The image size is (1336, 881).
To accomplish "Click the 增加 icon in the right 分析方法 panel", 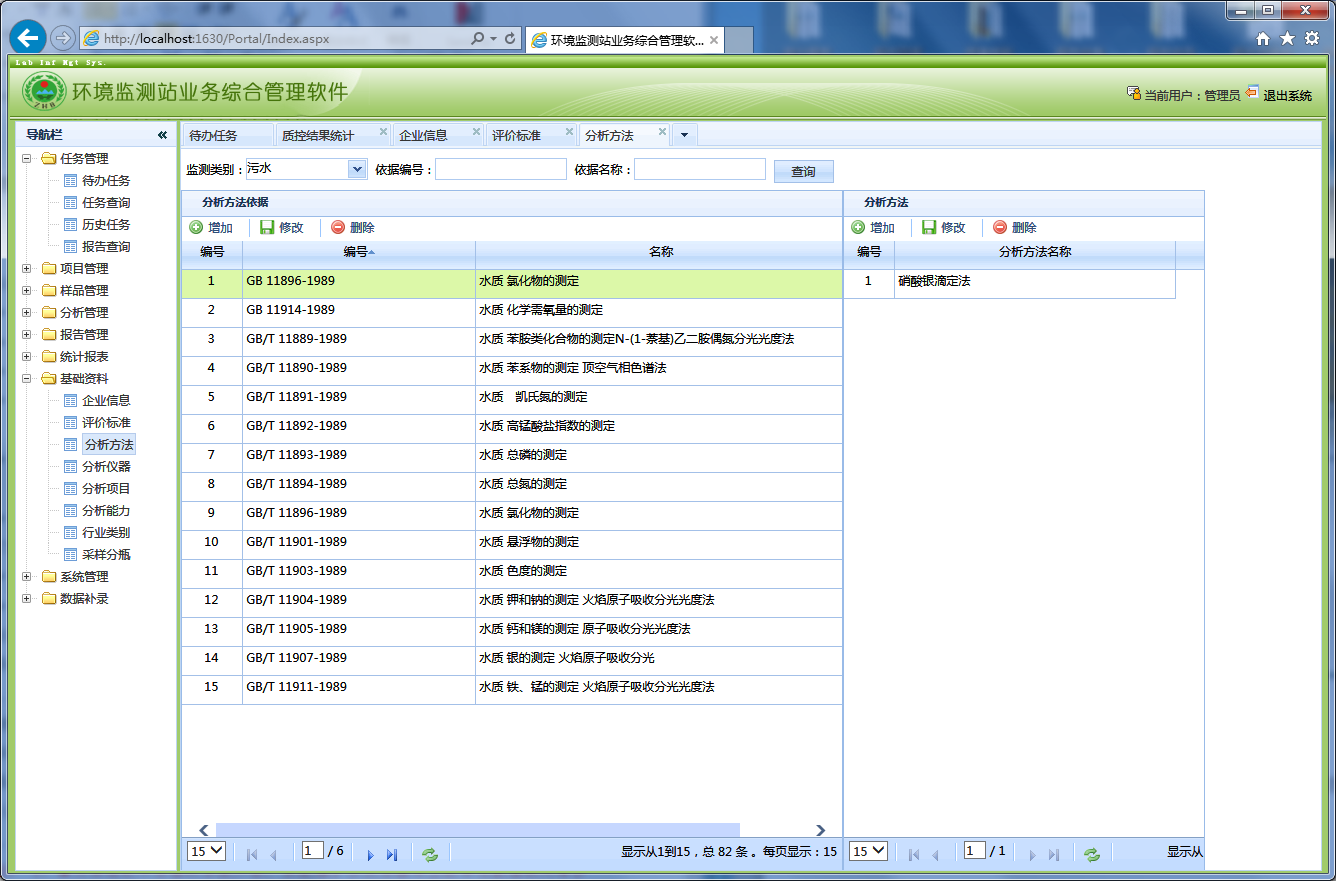I will tap(858, 228).
